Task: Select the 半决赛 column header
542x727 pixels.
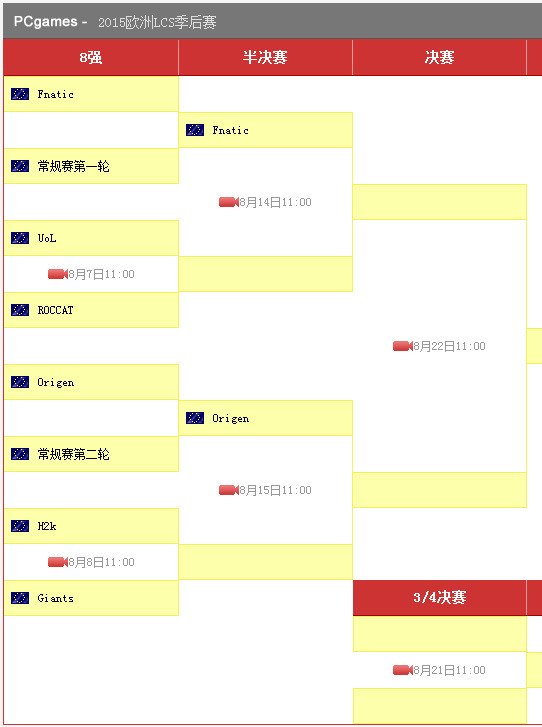Action: (x=265, y=57)
